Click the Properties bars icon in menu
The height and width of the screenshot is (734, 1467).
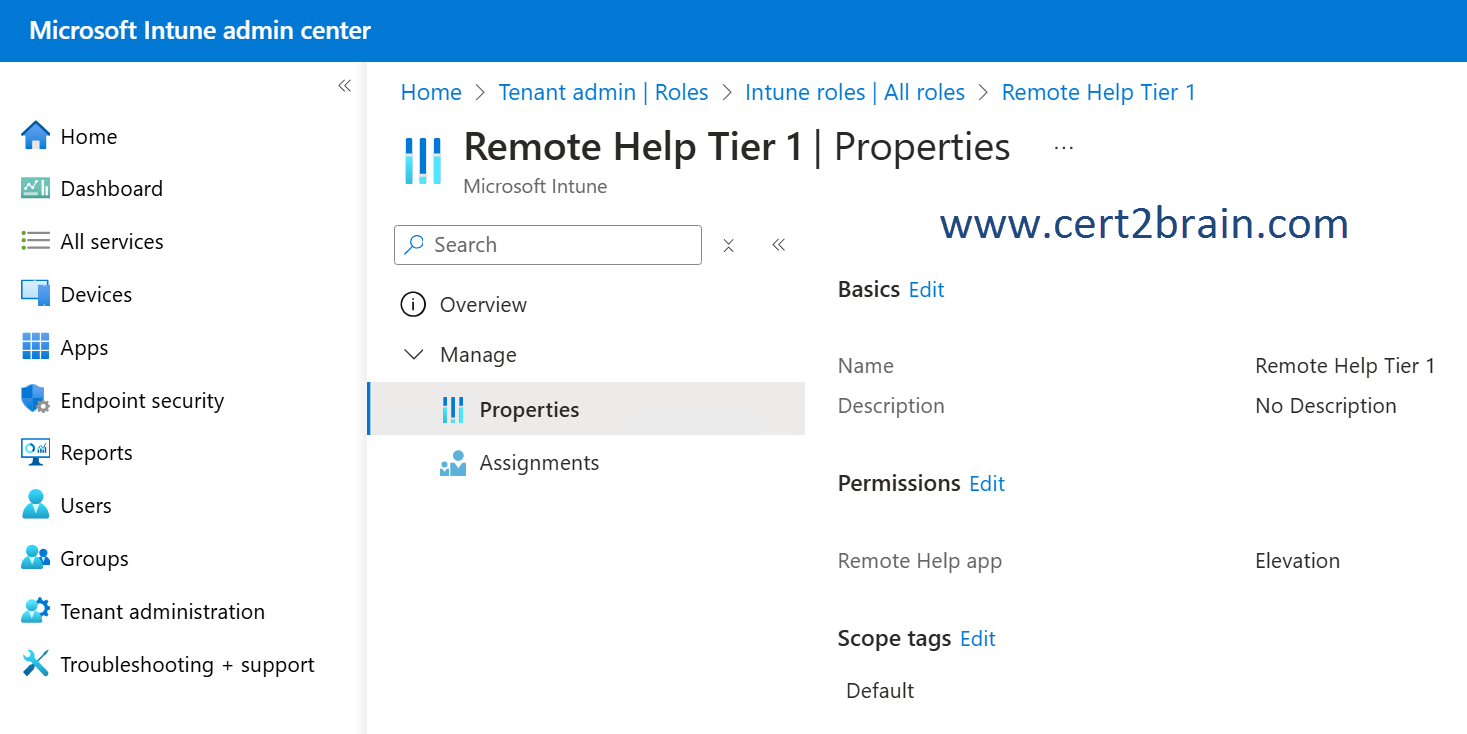coord(453,410)
